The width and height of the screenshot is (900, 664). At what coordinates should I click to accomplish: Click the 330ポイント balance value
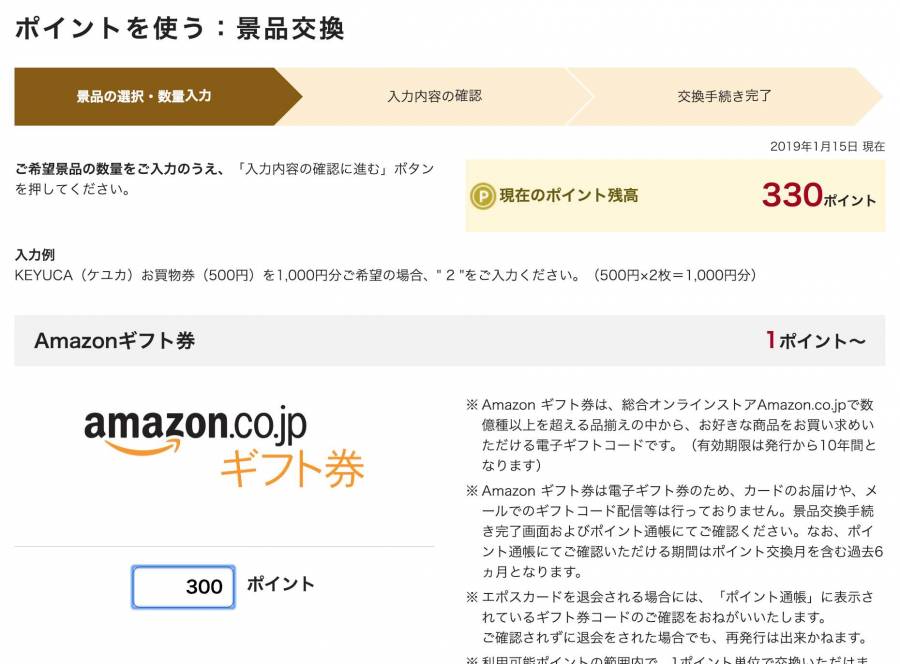(819, 196)
